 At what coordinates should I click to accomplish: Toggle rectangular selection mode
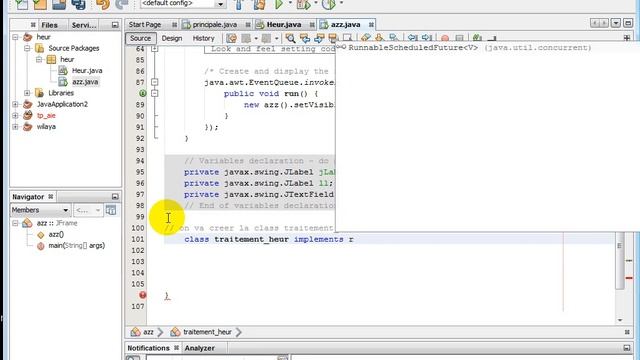click(347, 38)
